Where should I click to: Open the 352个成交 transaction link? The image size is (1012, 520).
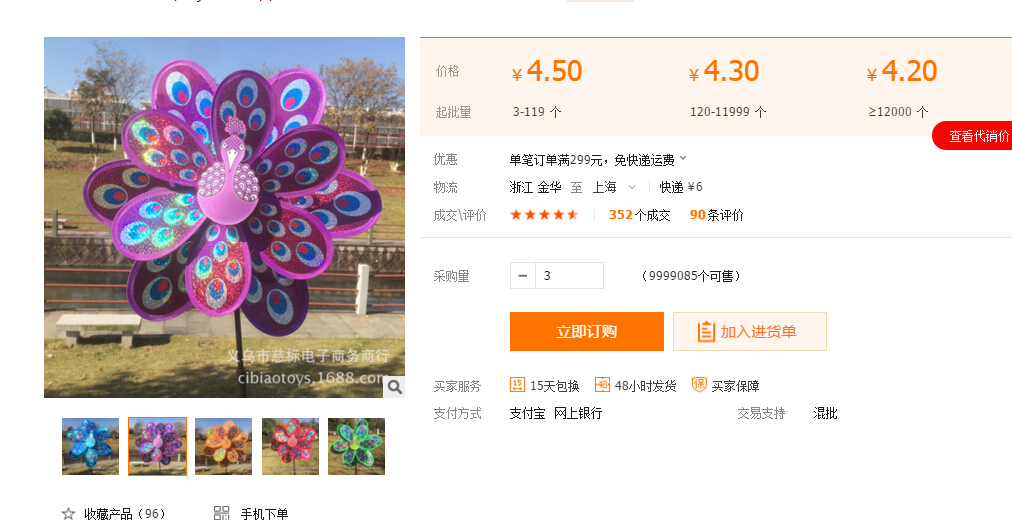tap(640, 215)
